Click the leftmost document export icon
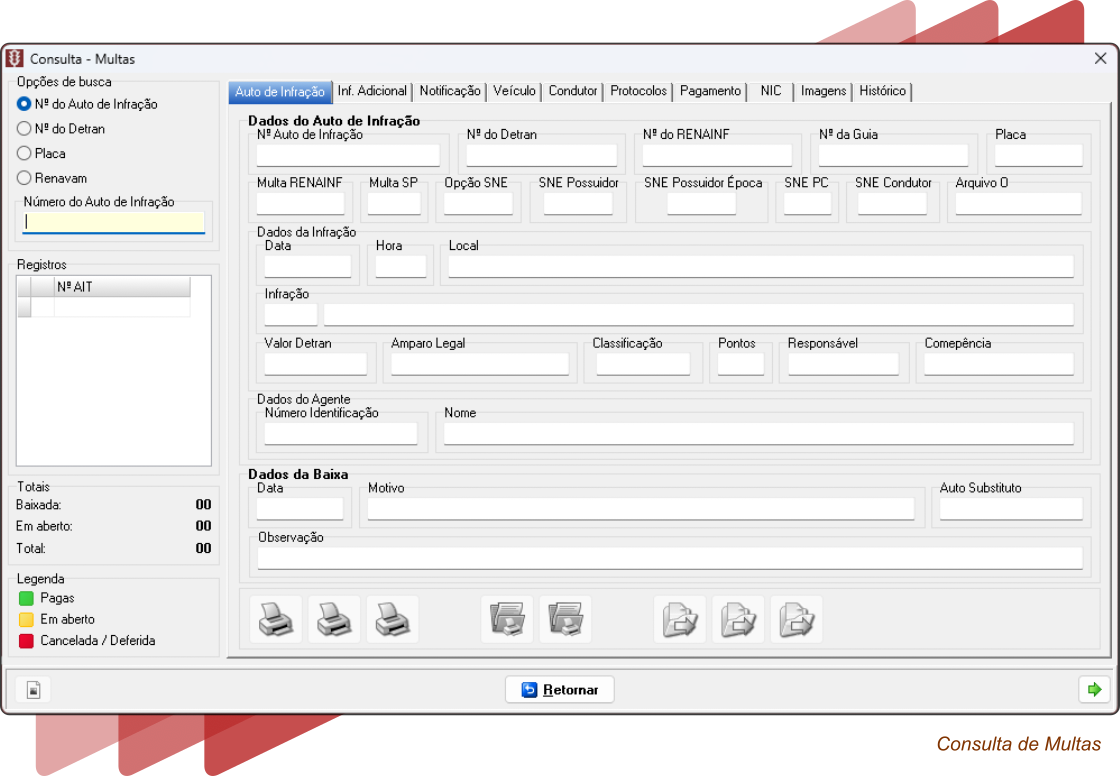 click(680, 620)
